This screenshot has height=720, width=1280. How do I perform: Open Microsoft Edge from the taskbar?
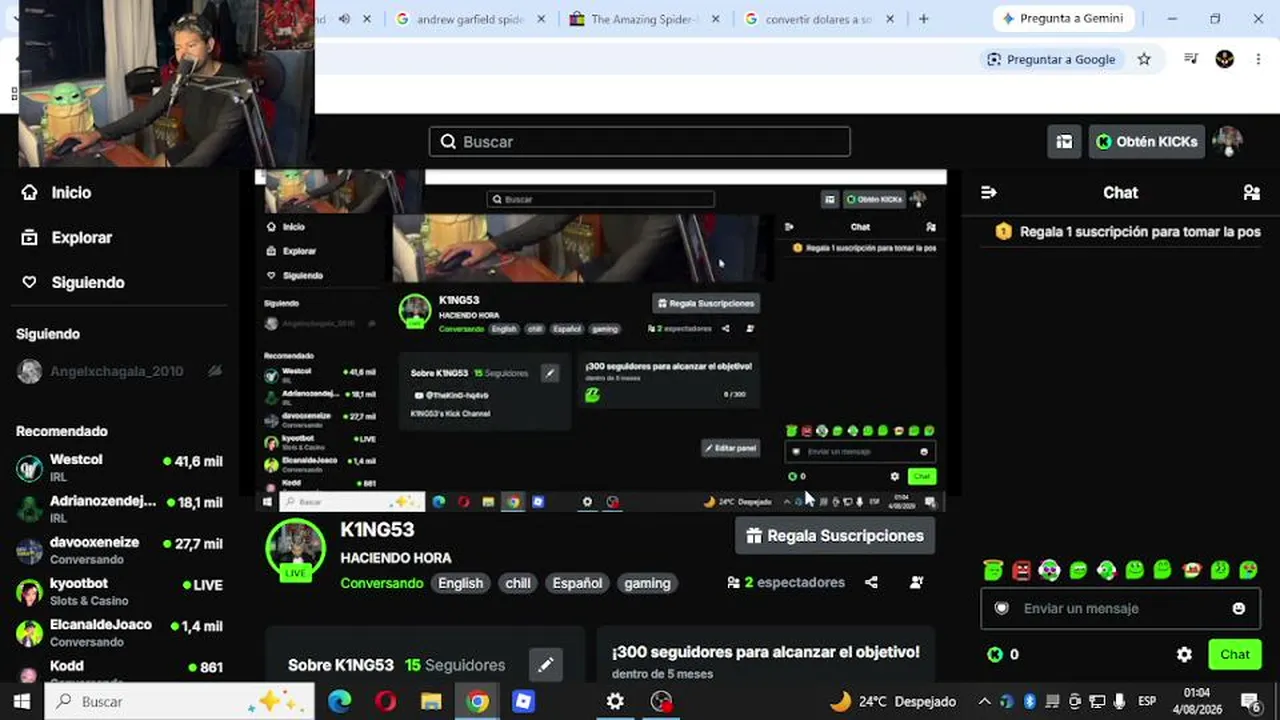coord(340,702)
